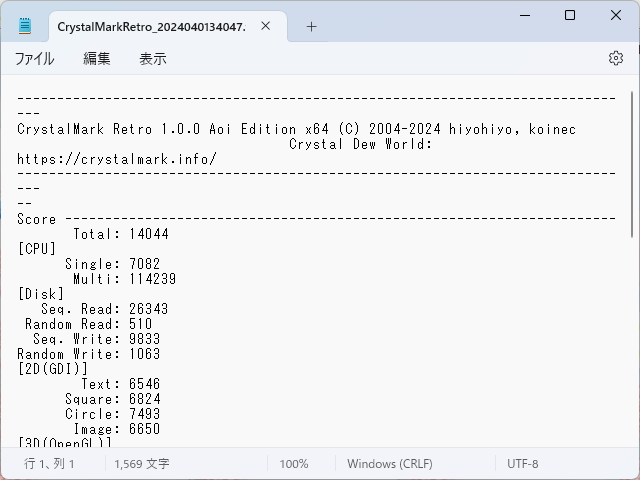The image size is (640, 480).
Task: Open the 表示 menu
Action: click(153, 59)
